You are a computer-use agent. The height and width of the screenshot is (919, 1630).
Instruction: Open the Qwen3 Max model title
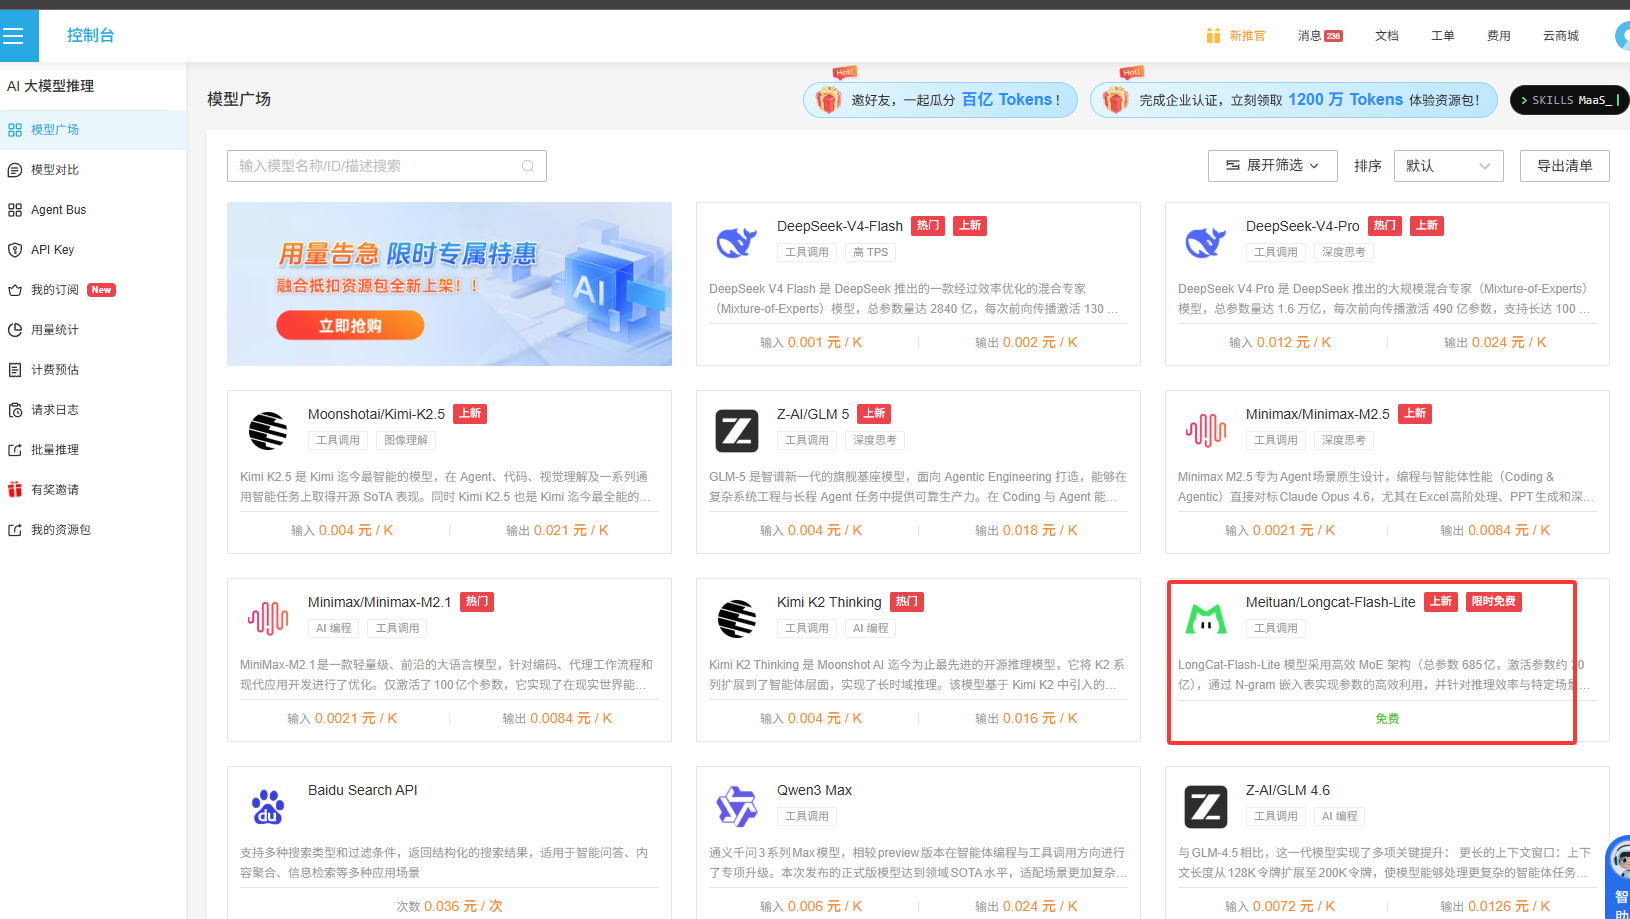coord(815,790)
